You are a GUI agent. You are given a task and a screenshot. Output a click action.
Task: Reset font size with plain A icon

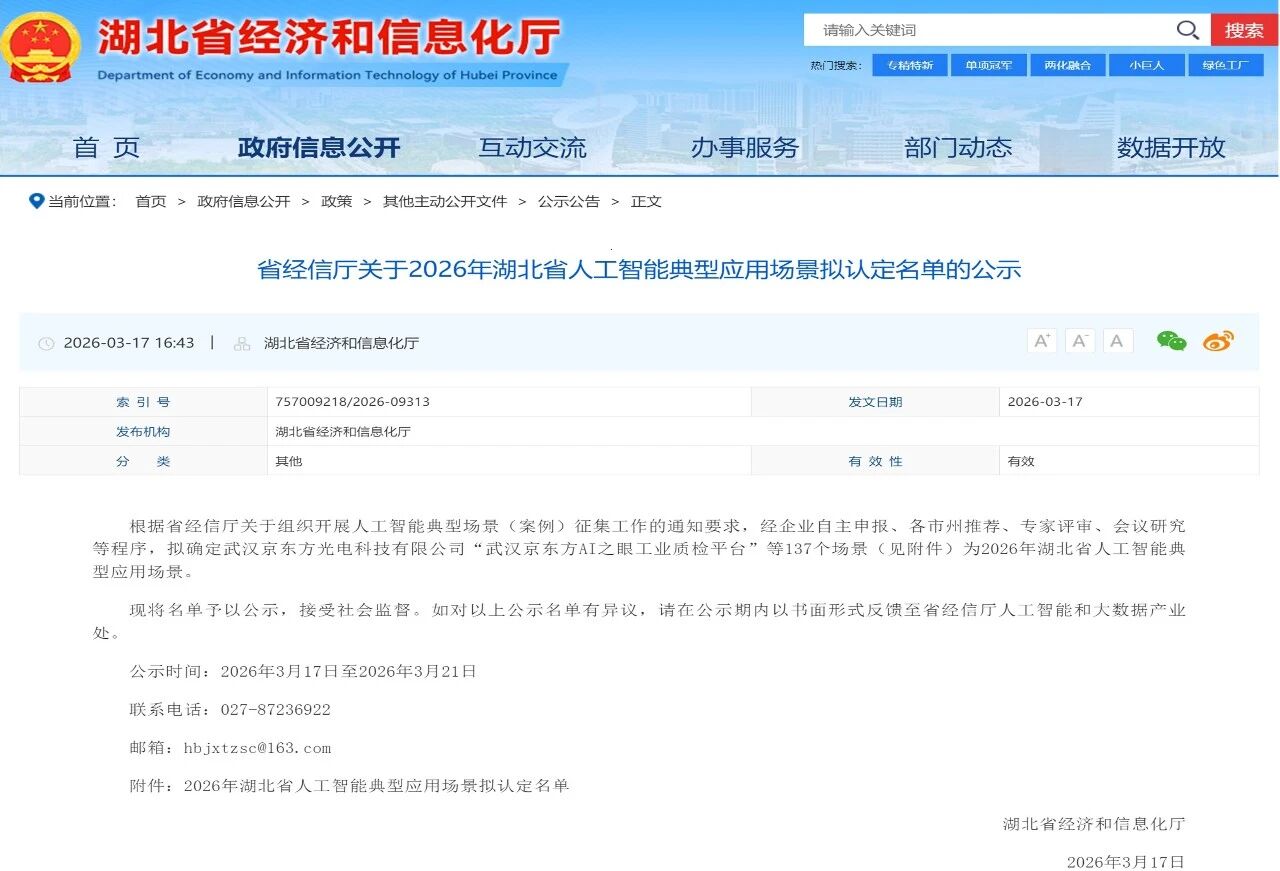pyautogui.click(x=1117, y=341)
